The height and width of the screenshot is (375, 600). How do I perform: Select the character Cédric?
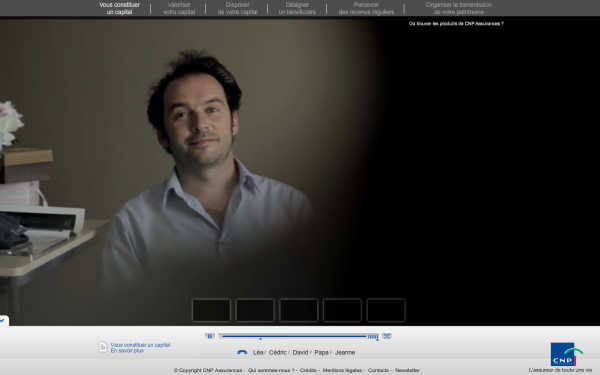point(277,352)
